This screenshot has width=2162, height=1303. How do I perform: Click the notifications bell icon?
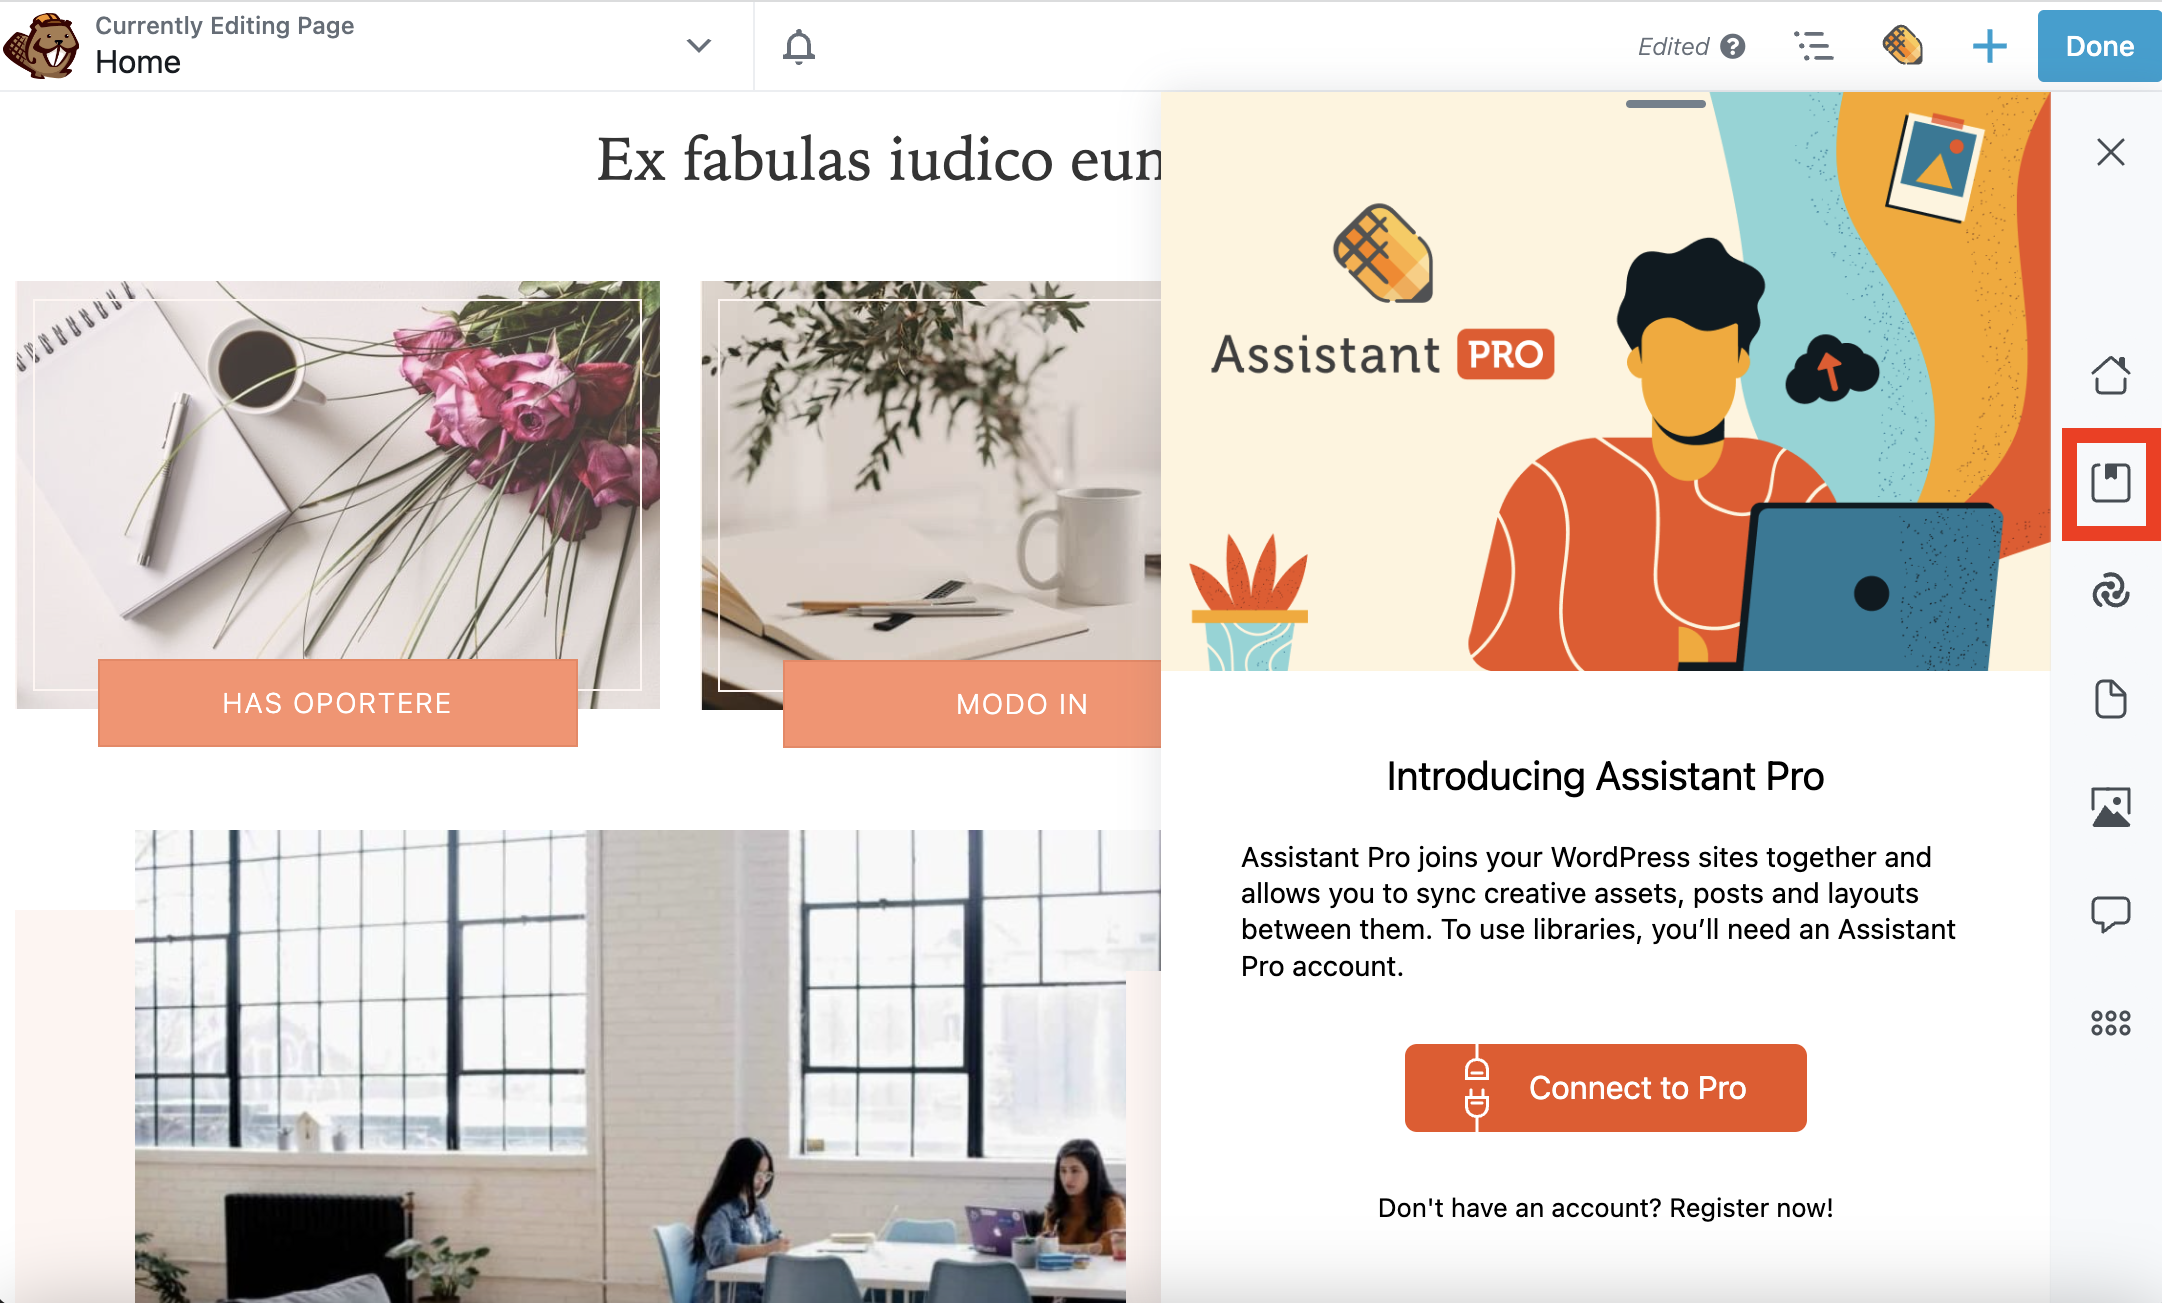click(800, 45)
